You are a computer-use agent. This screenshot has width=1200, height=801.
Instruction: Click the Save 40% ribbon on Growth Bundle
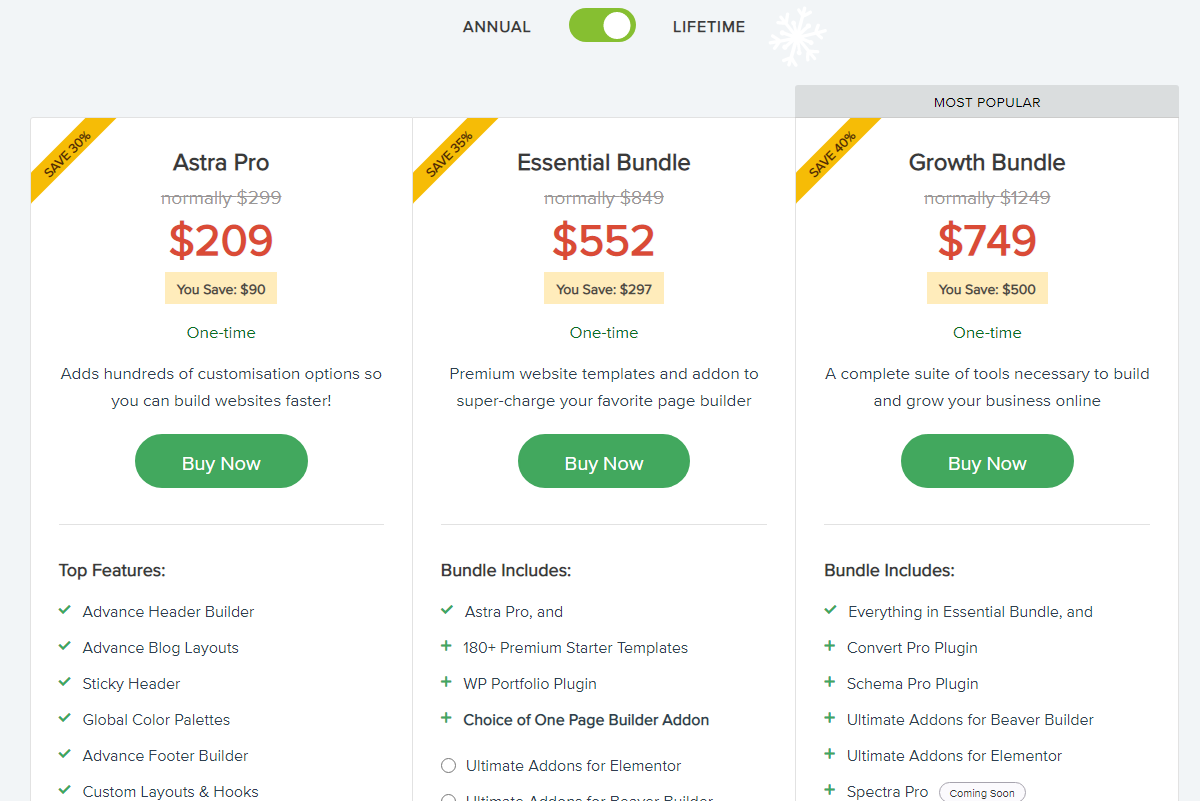click(833, 155)
